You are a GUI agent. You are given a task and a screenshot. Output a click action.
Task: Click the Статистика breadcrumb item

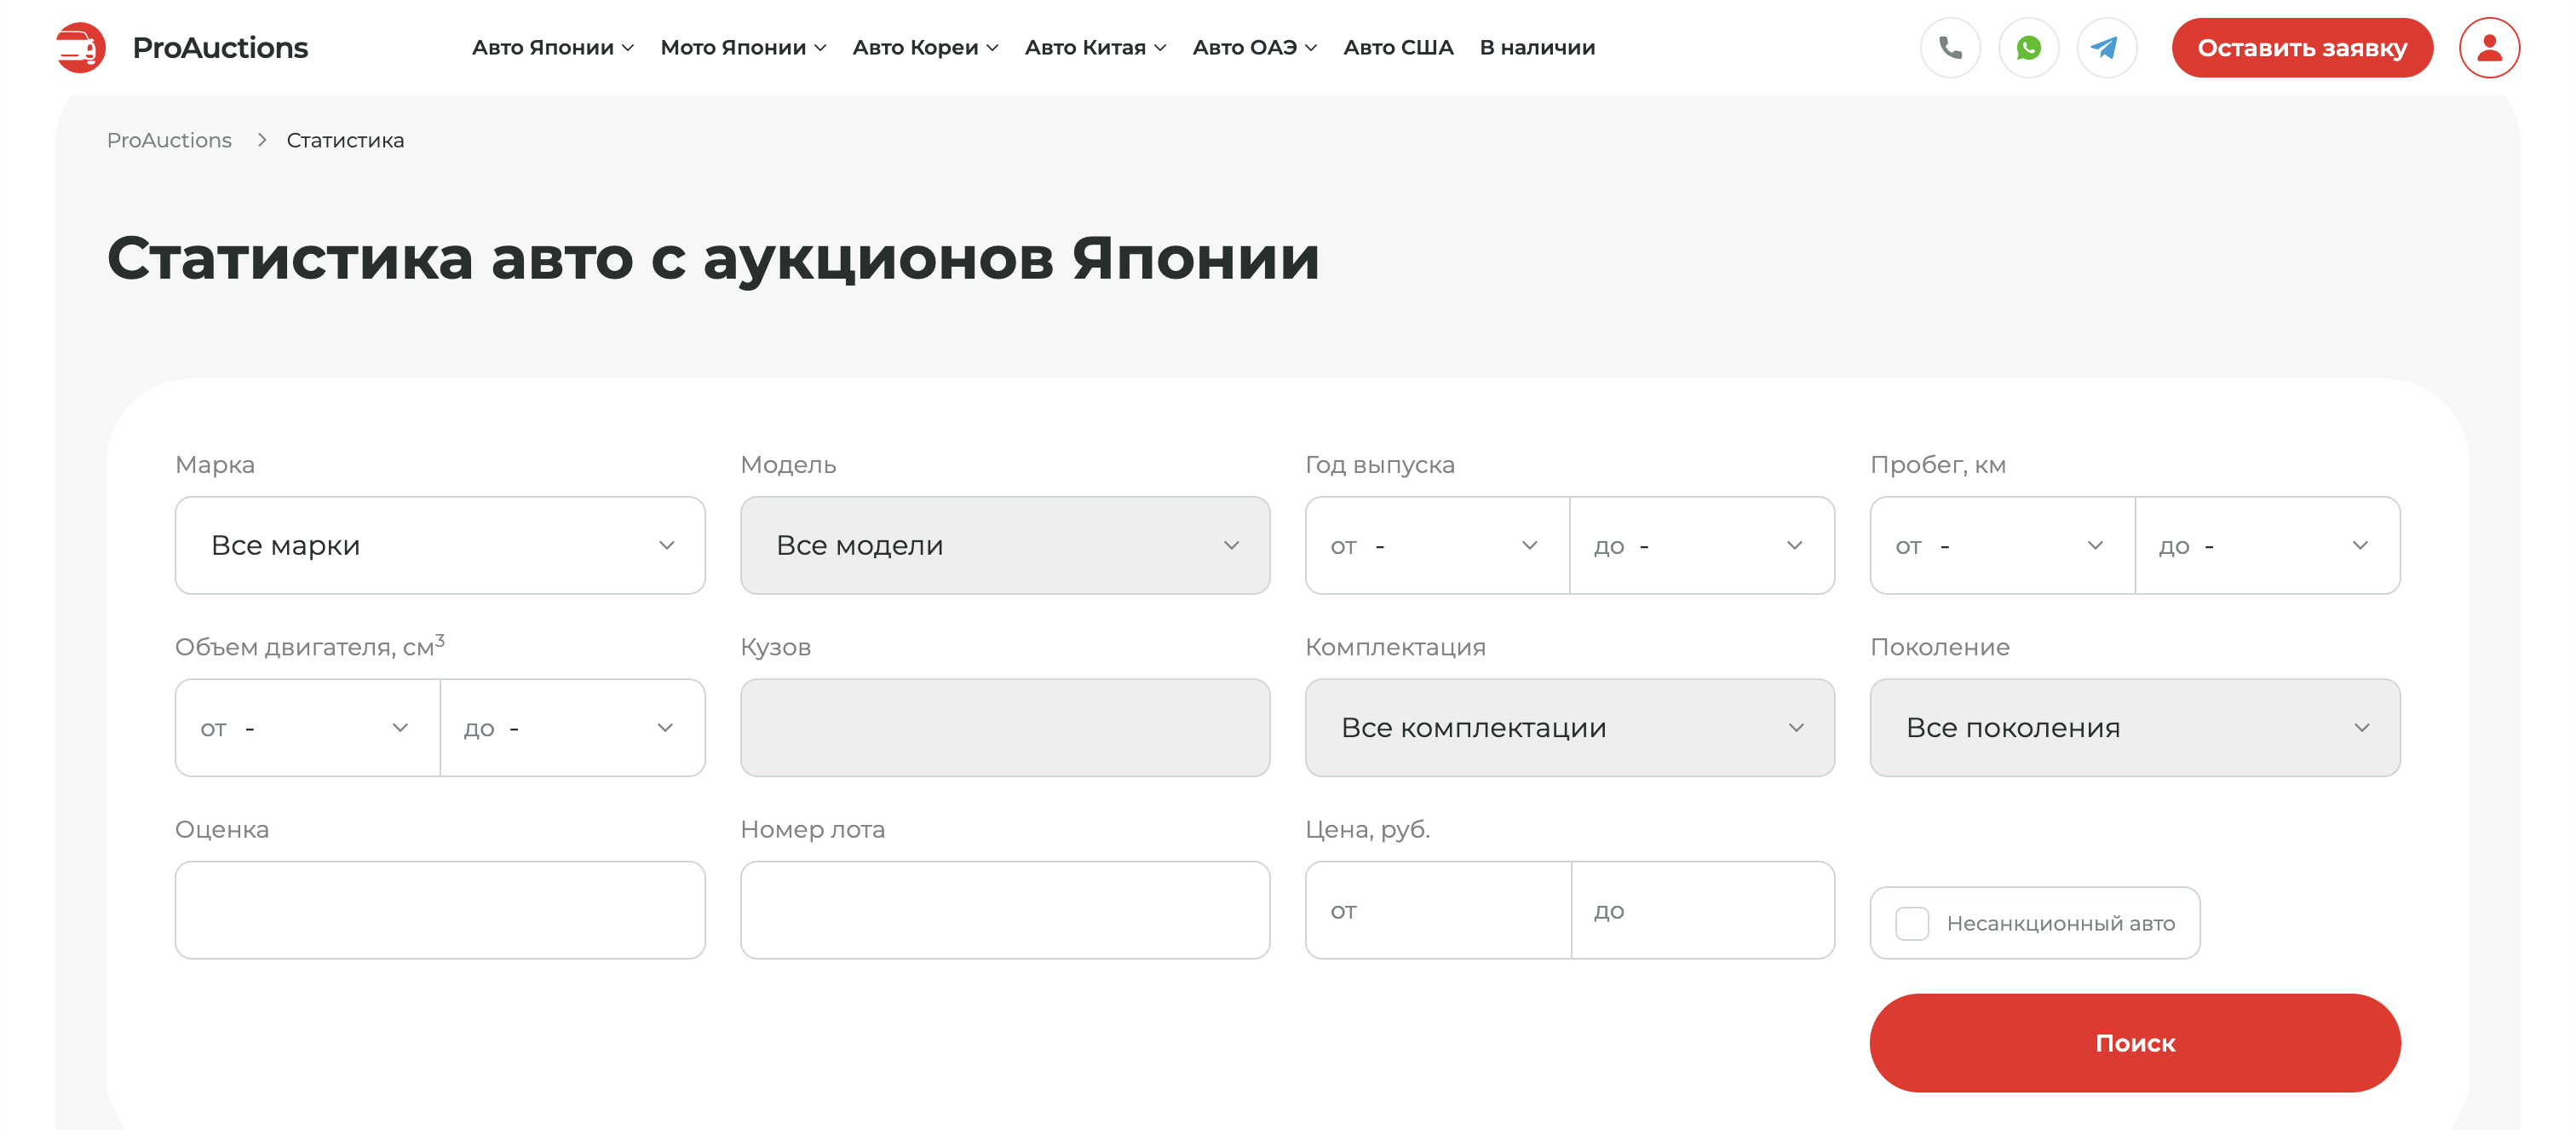click(345, 140)
